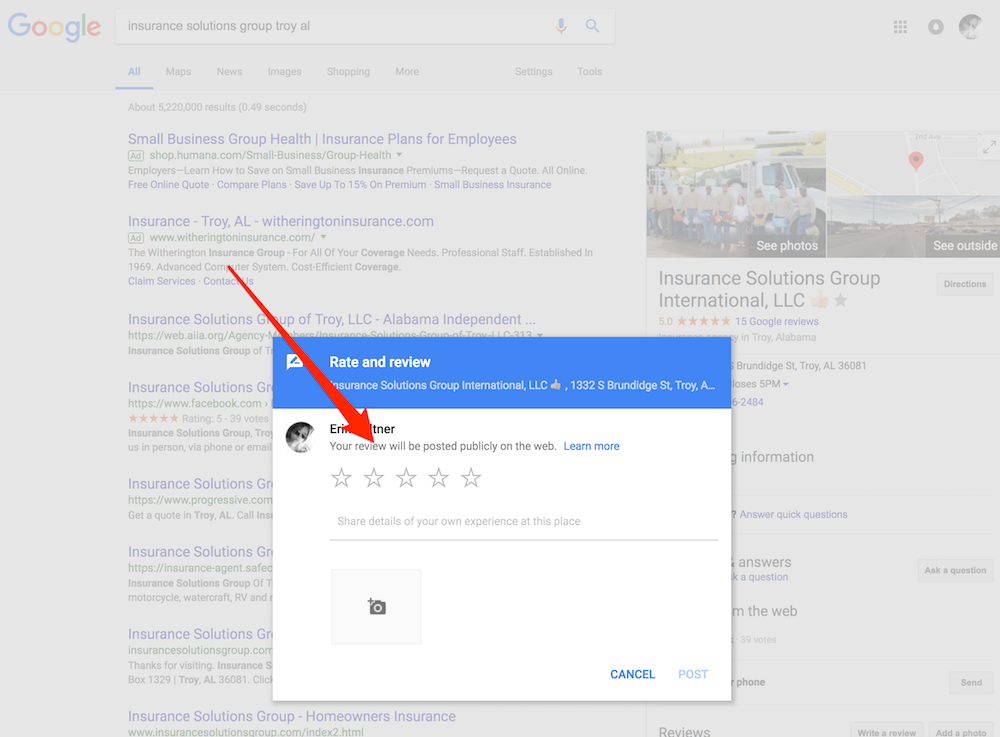The height and width of the screenshot is (737, 1000).
Task: Open Alabama Independent result link
Action: 332,319
